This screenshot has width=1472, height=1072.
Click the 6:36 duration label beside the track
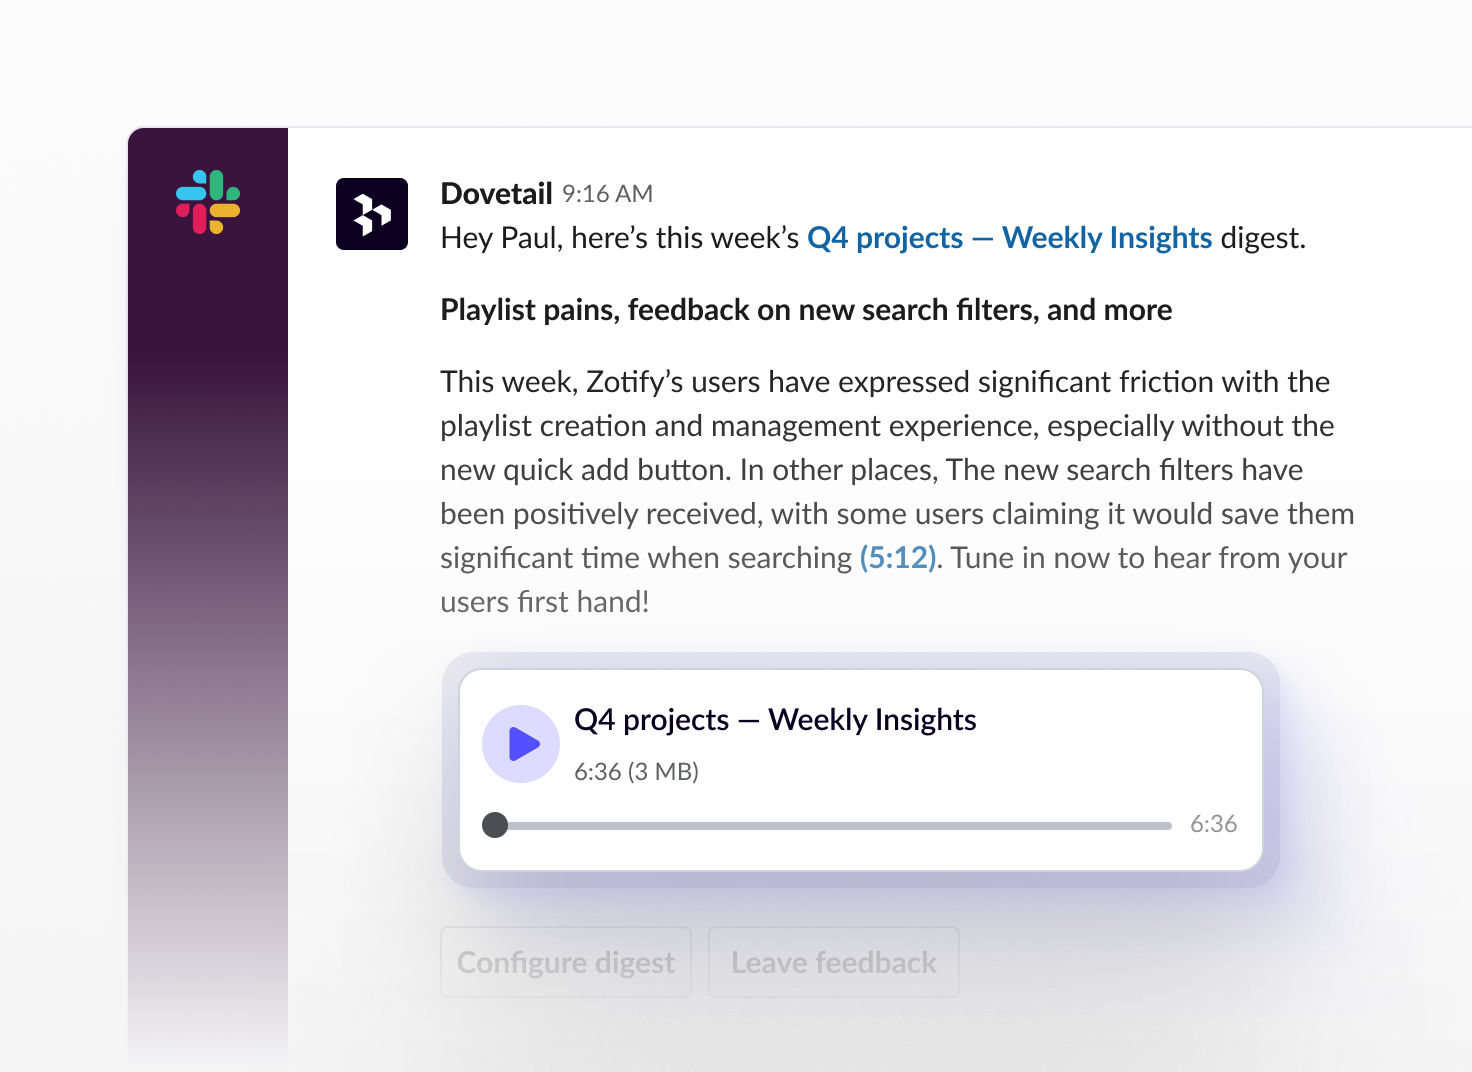coord(1213,824)
